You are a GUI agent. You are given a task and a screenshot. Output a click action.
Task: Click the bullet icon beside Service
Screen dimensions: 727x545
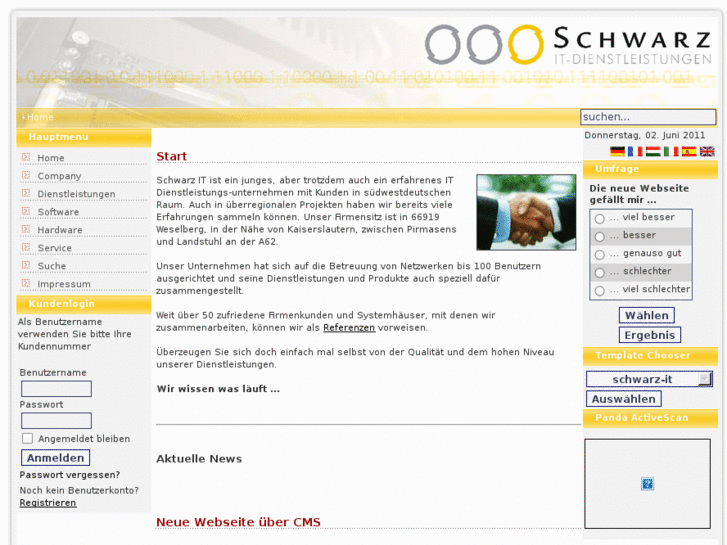click(x=26, y=247)
